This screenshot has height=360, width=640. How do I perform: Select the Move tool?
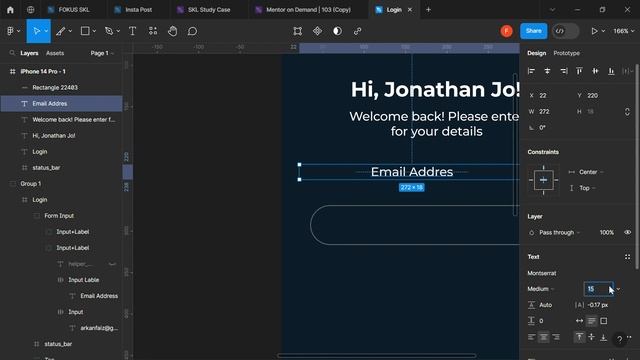click(x=36, y=31)
